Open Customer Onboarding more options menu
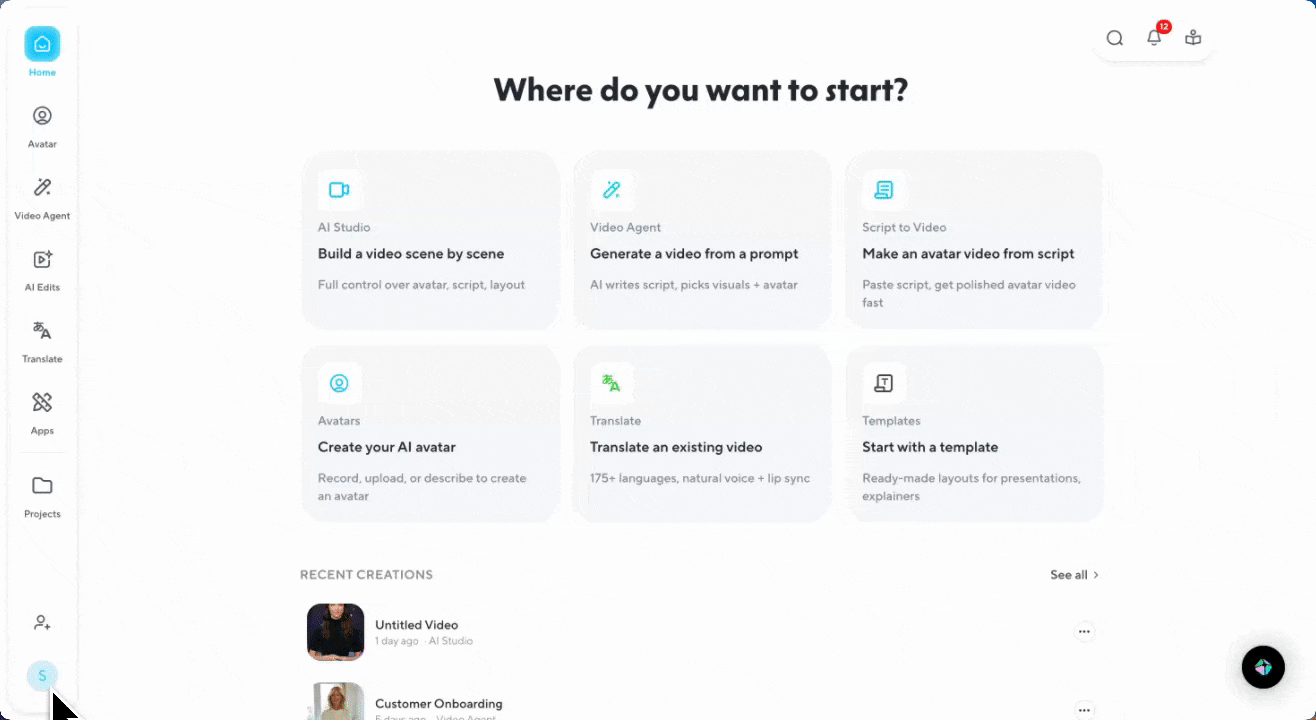1316x720 pixels. [1084, 710]
